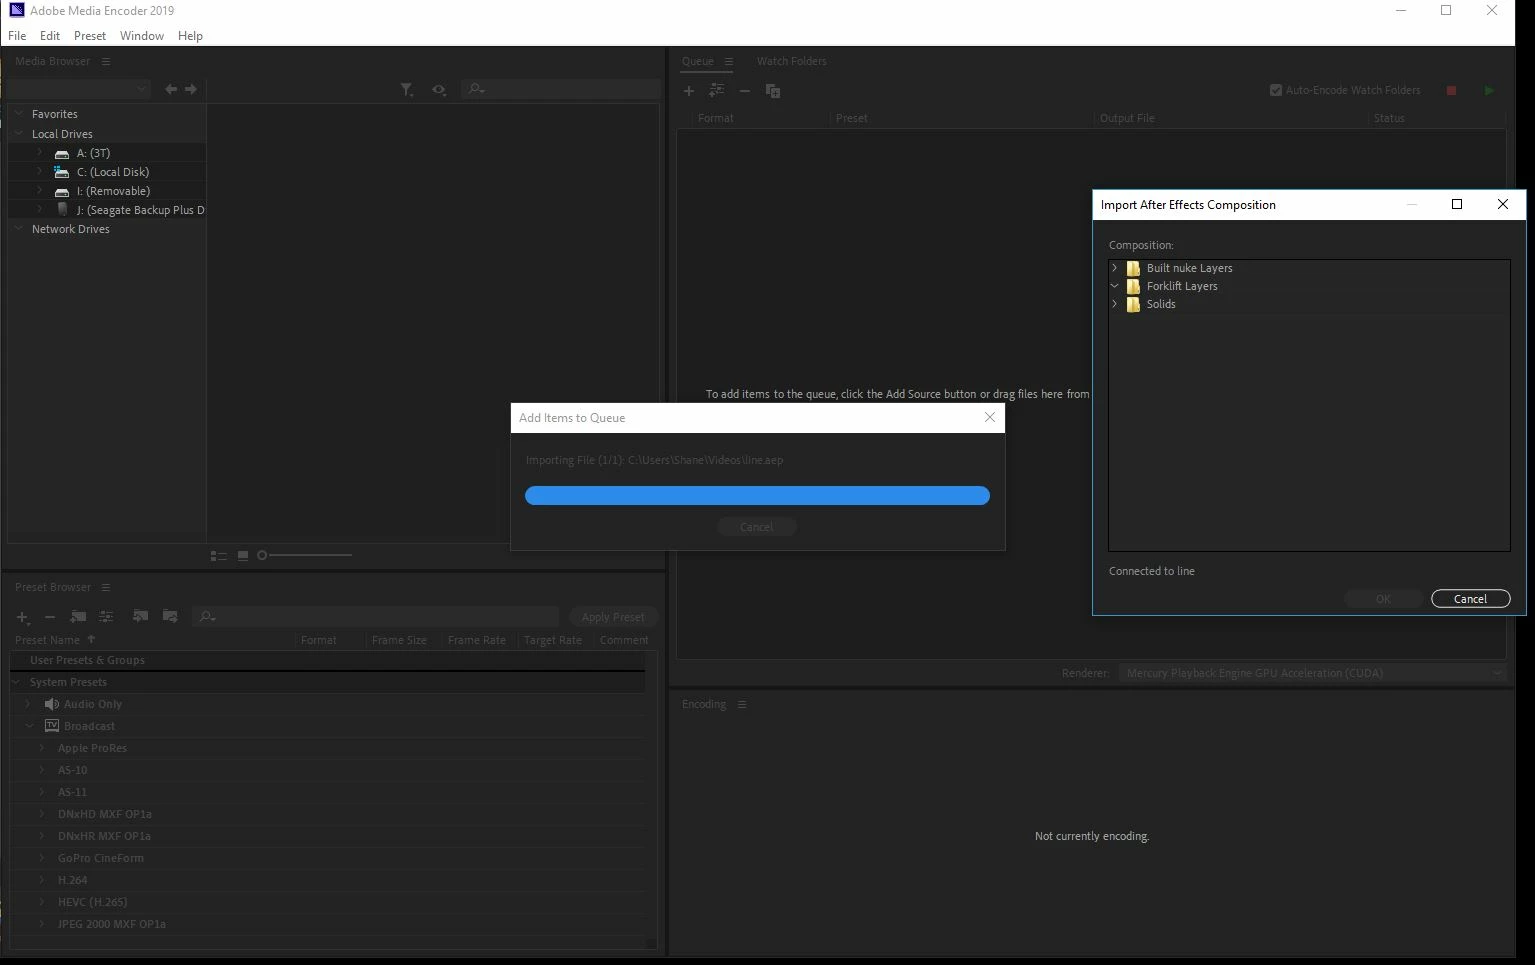Click the Import Presets icon

(140, 617)
